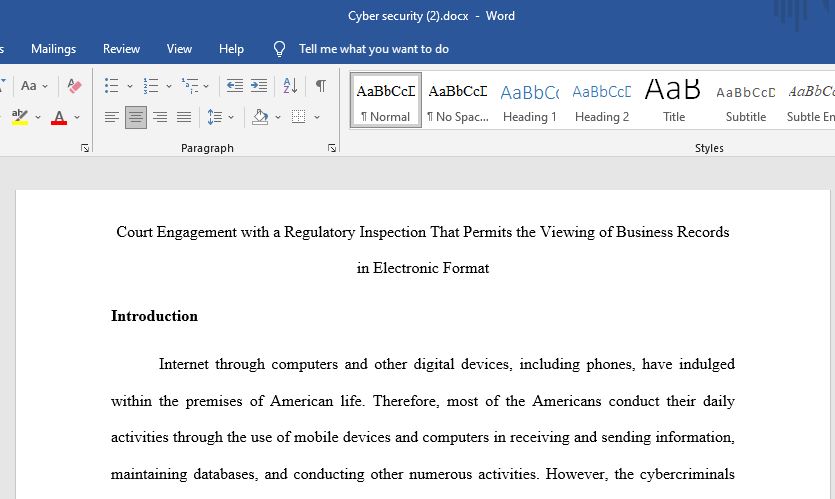Screen dimensions: 835x499
Task: Click the word 'cybercriminals' in the paragraph
Action: (687, 474)
